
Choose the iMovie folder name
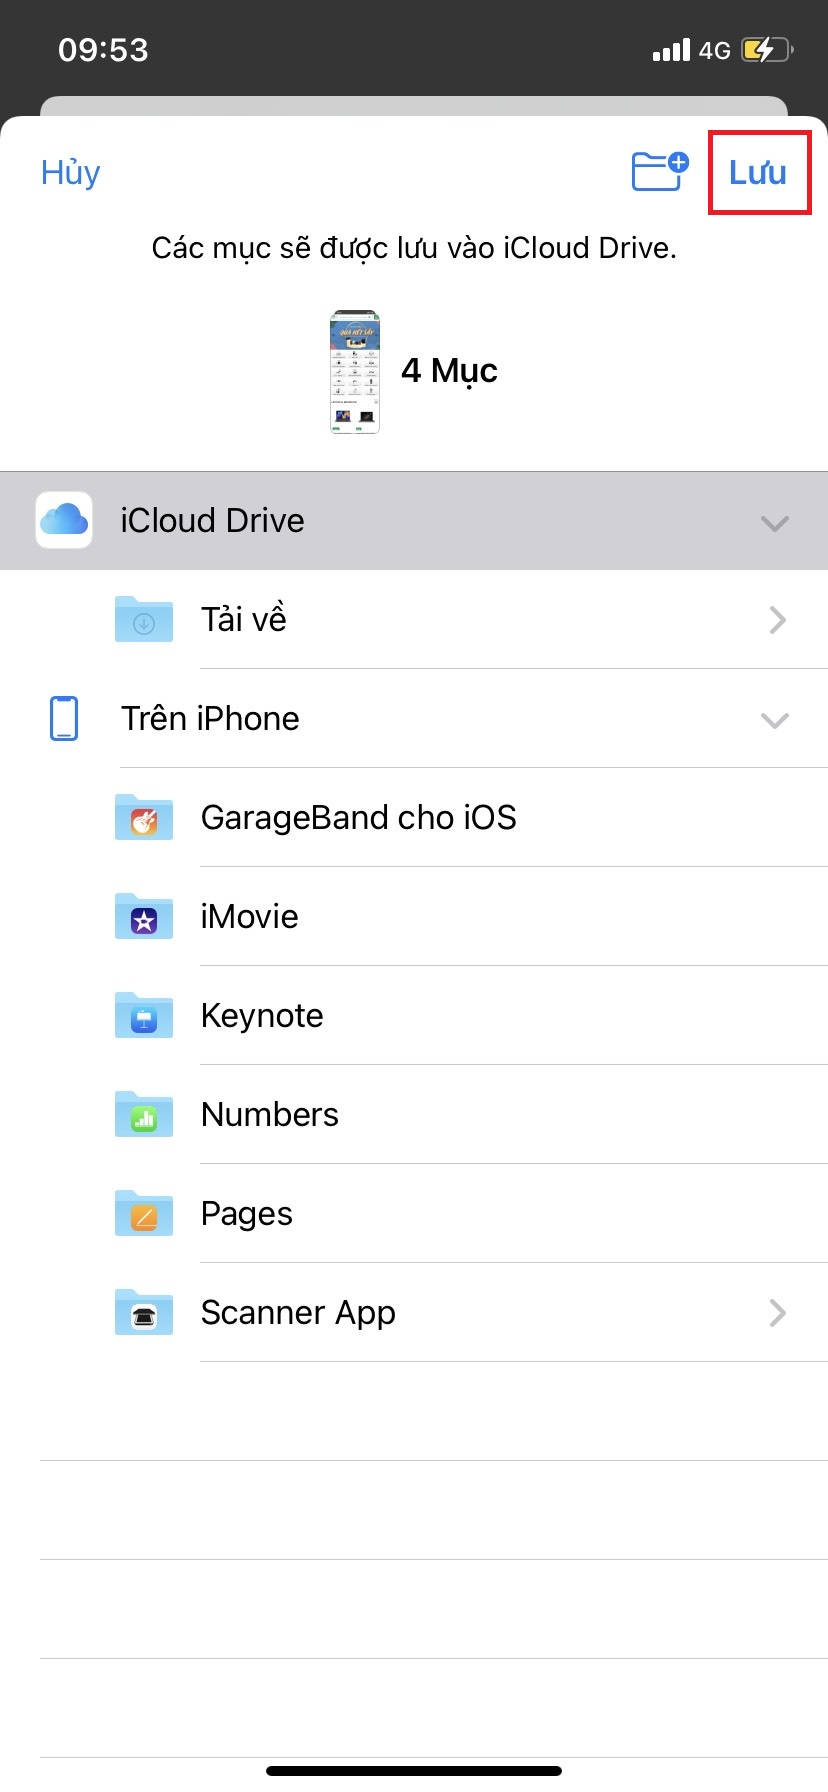tap(250, 916)
